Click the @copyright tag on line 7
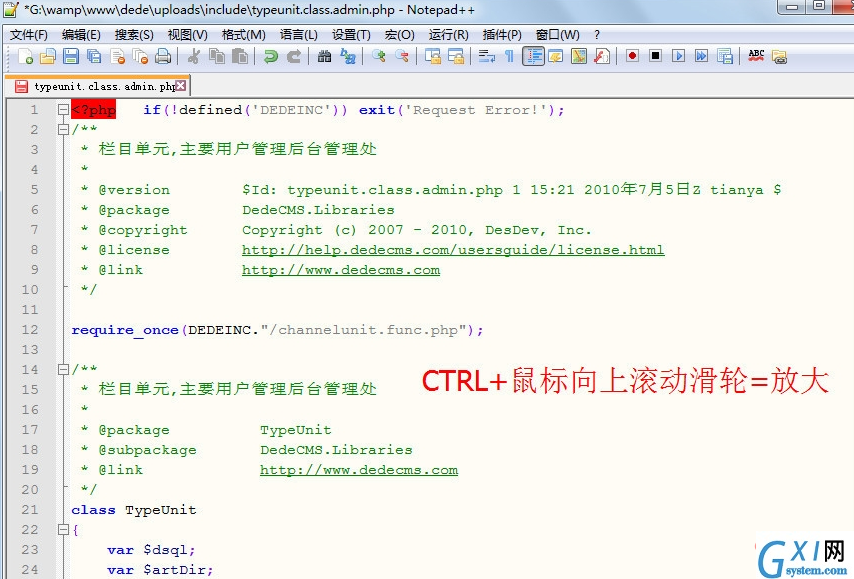This screenshot has height=579, width=854. [143, 230]
